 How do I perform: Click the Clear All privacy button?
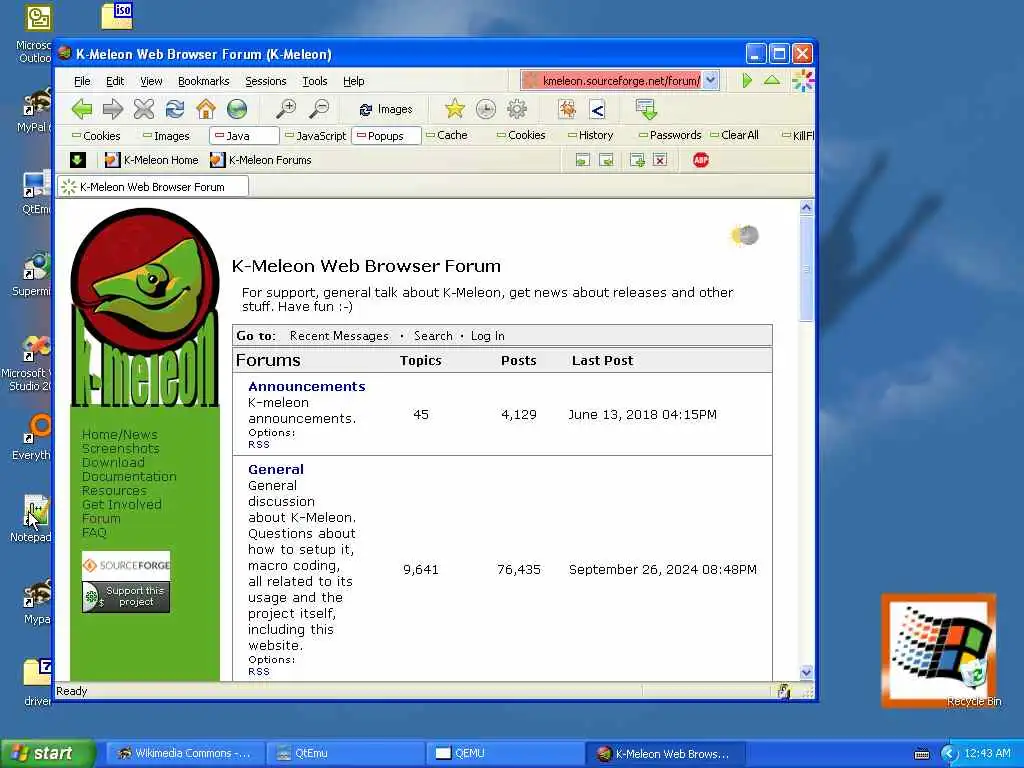click(735, 135)
